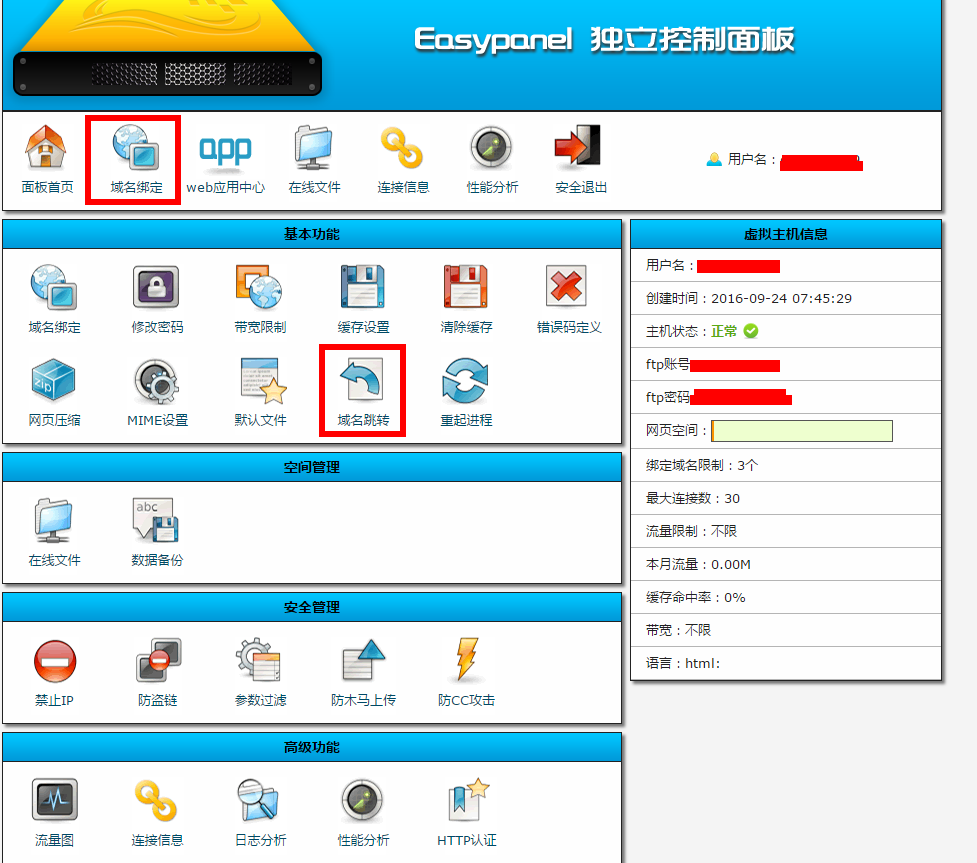Click the web应用中心 text label

pos(225,187)
